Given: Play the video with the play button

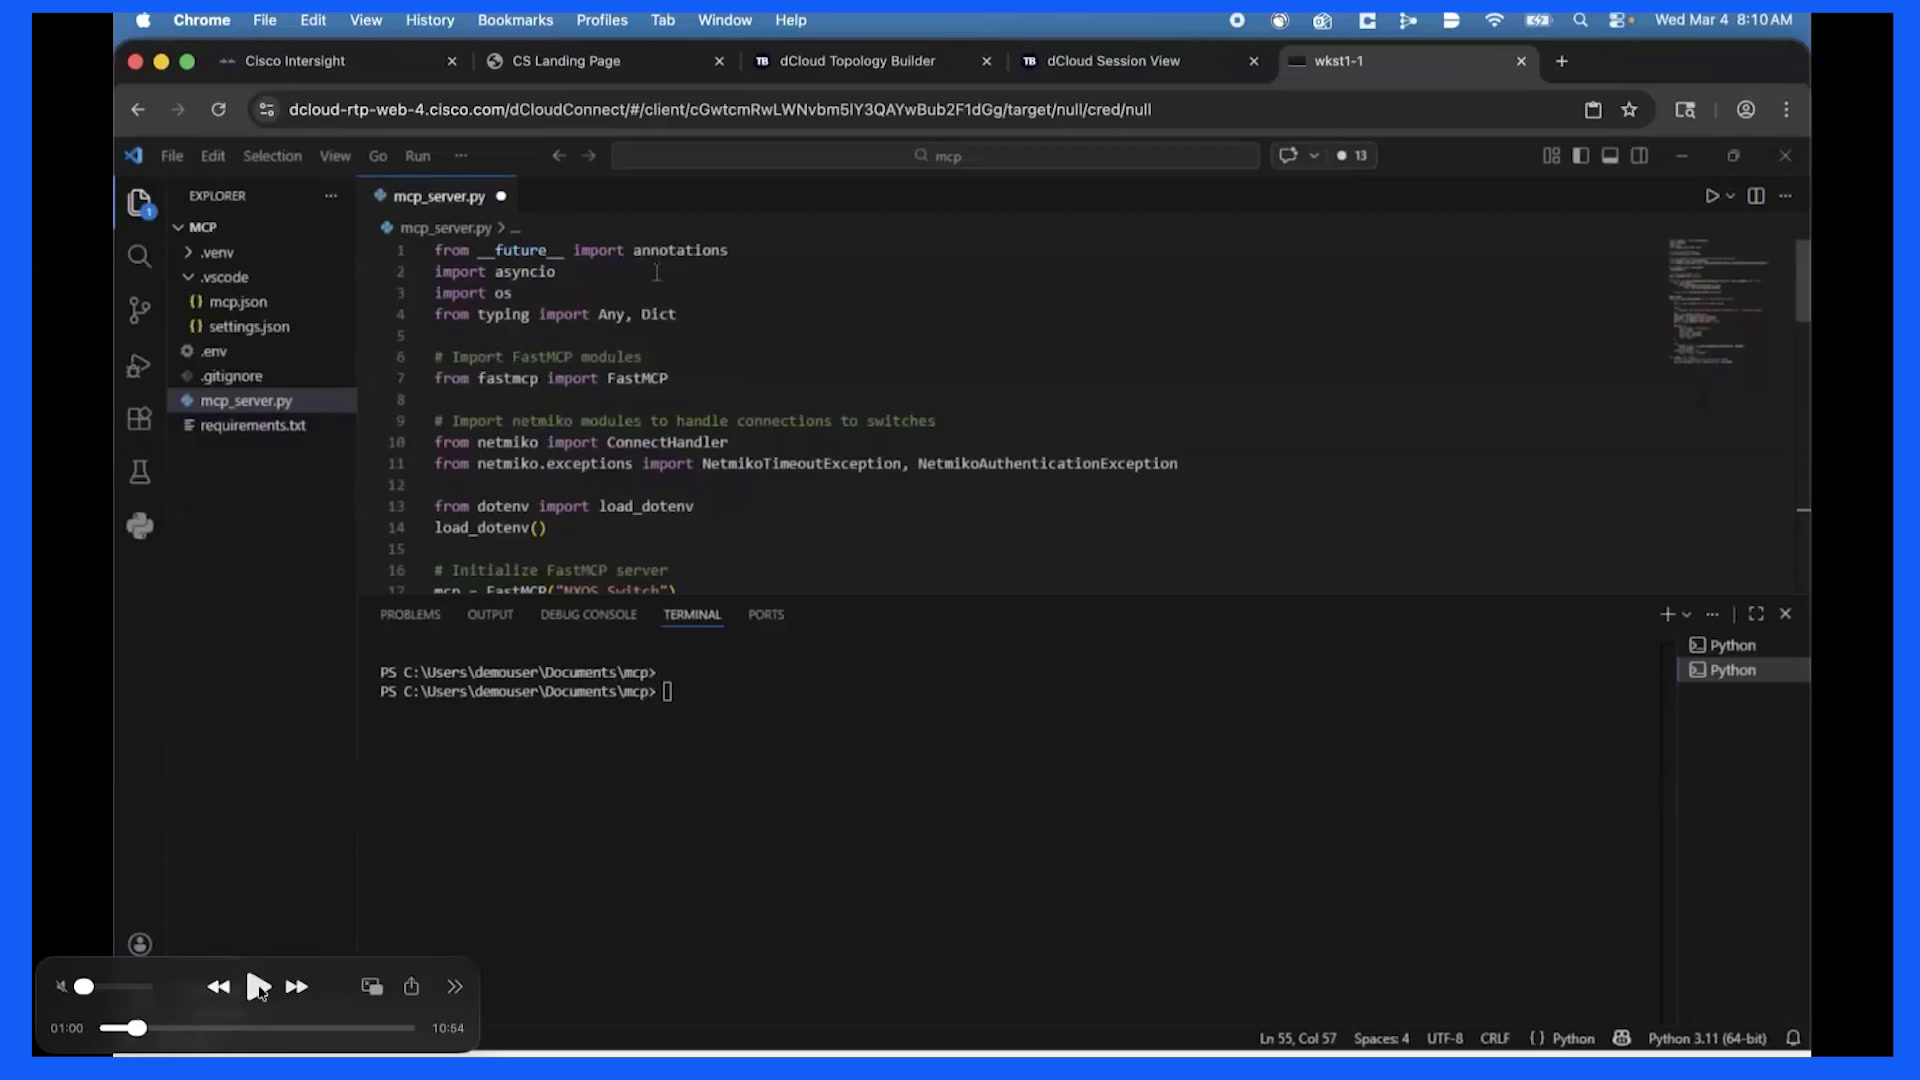Looking at the screenshot, I should point(258,987).
